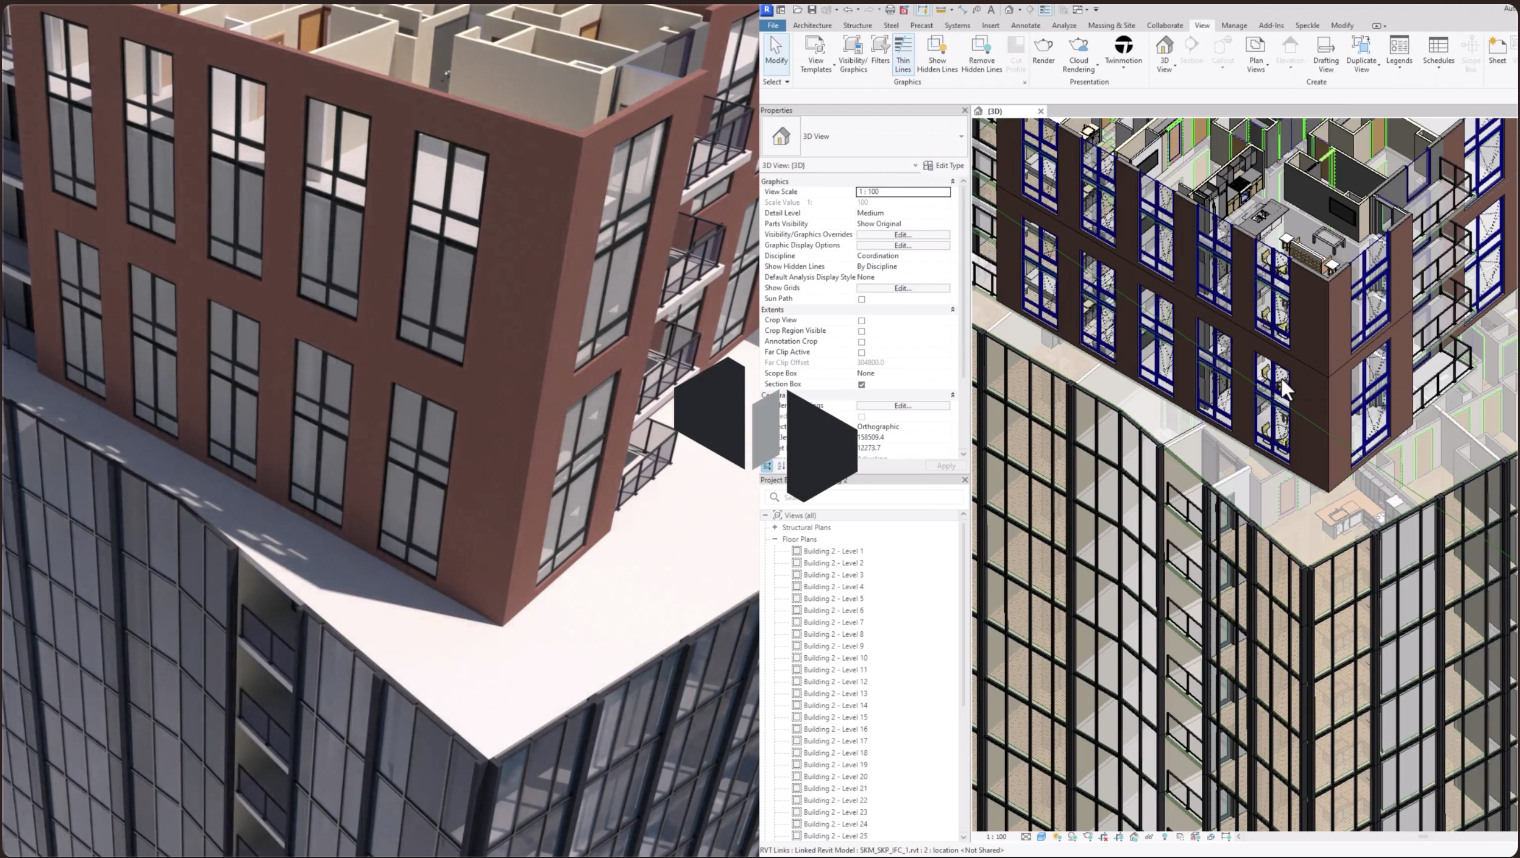Image resolution: width=1520 pixels, height=858 pixels.
Task: Tick the Crop View checkbox
Action: point(861,321)
